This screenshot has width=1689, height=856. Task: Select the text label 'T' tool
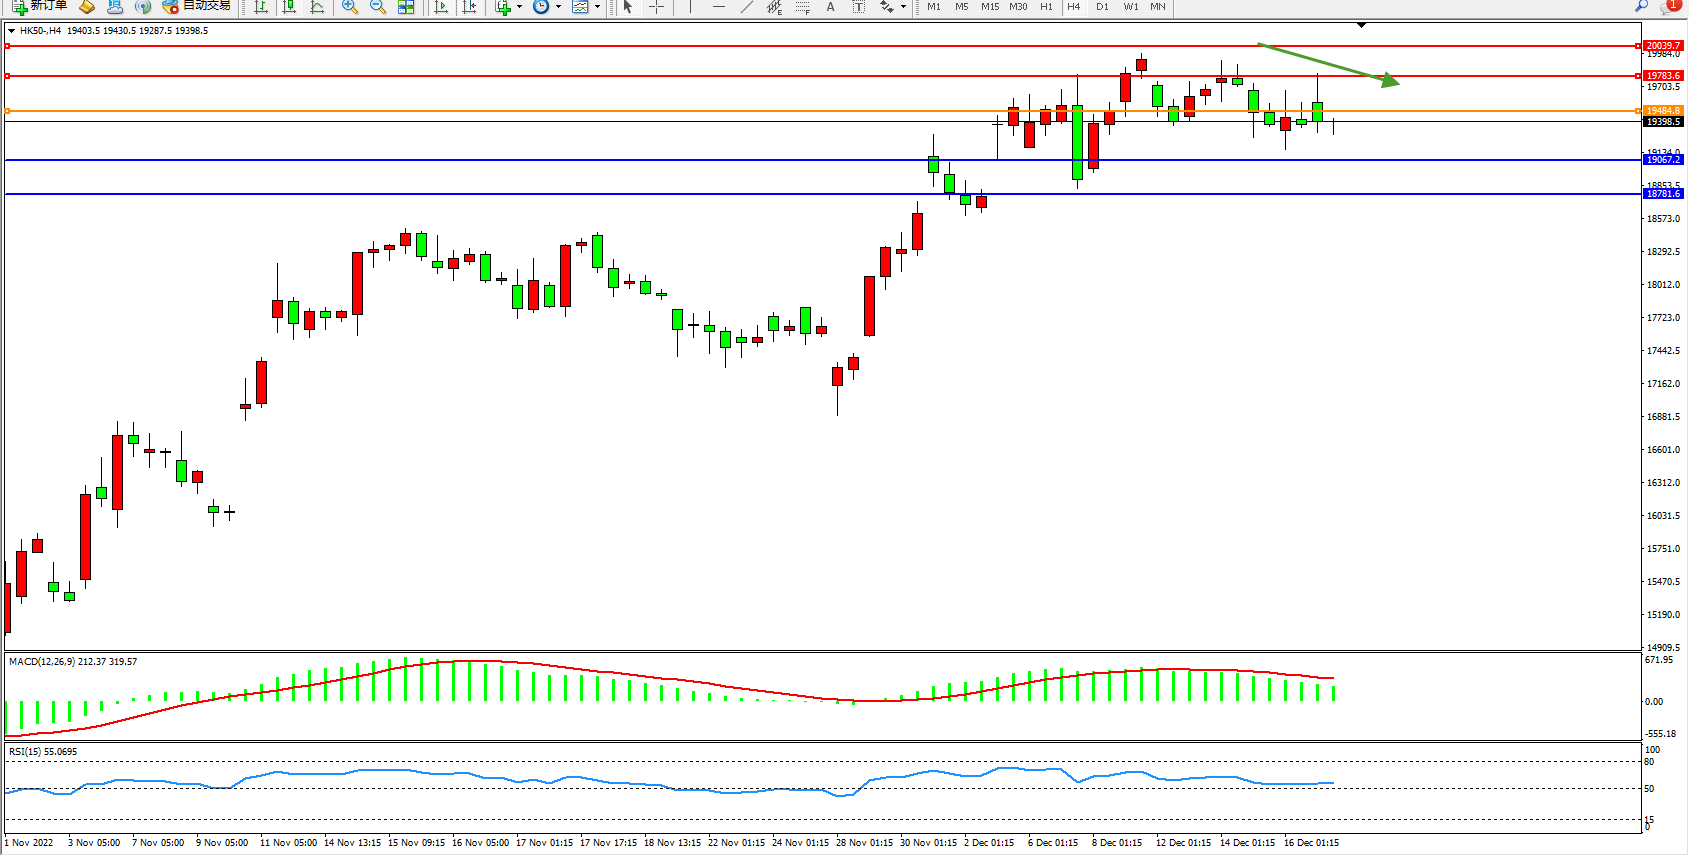[858, 7]
